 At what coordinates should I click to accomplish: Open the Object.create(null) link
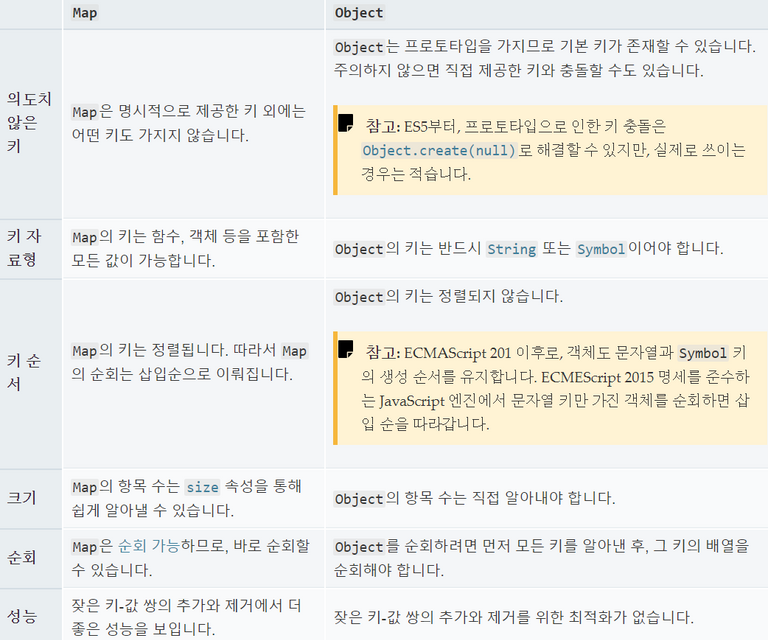[439, 150]
